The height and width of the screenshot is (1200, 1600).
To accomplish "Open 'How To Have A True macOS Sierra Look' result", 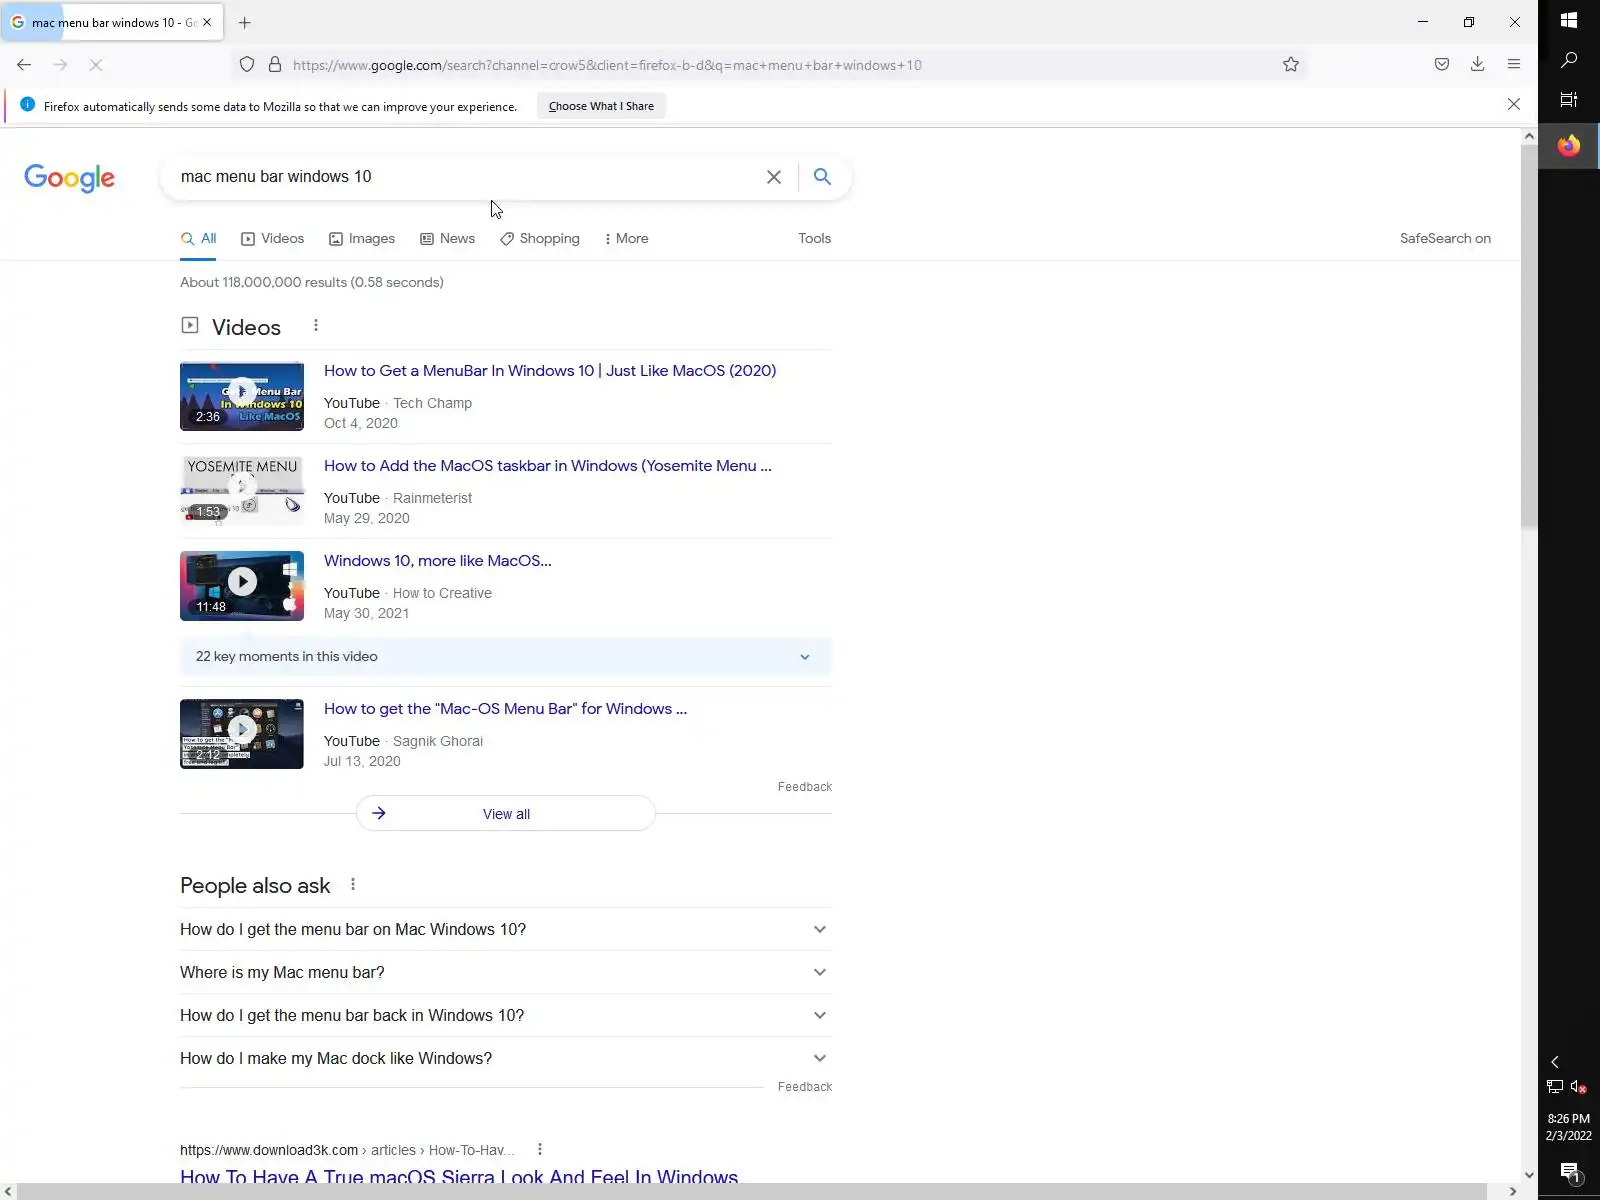I will click(x=459, y=1177).
